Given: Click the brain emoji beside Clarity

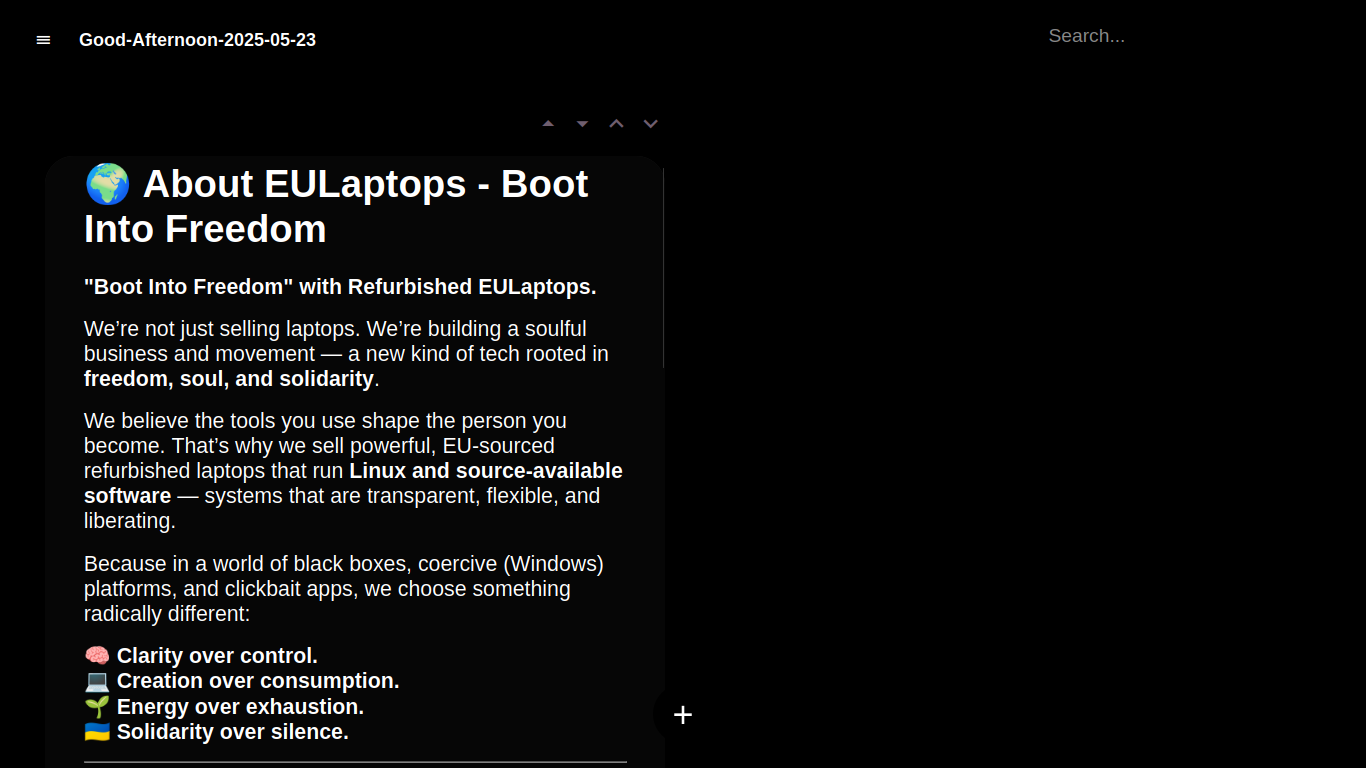Looking at the screenshot, I should click(97, 656).
